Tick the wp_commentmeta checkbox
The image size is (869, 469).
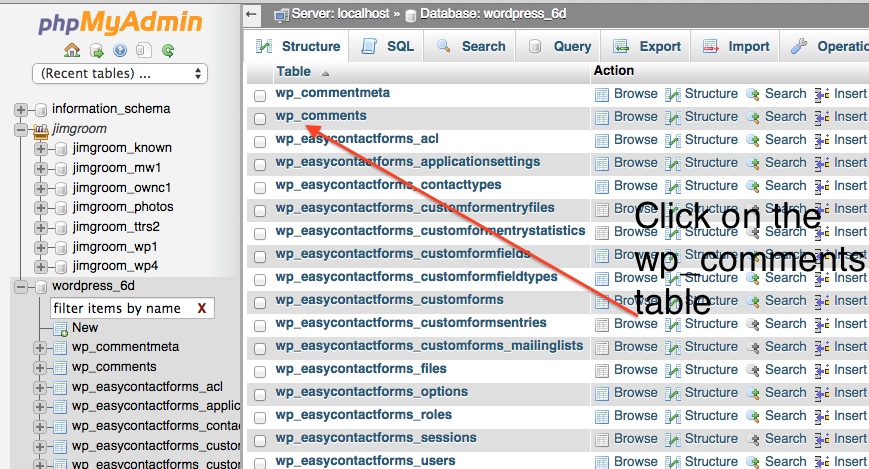[260, 95]
